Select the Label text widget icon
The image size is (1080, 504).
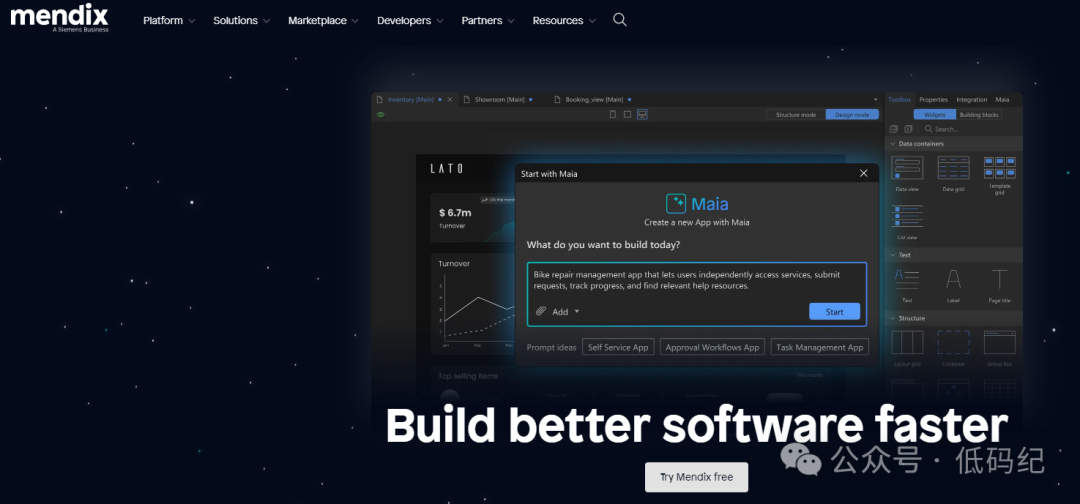(953, 279)
